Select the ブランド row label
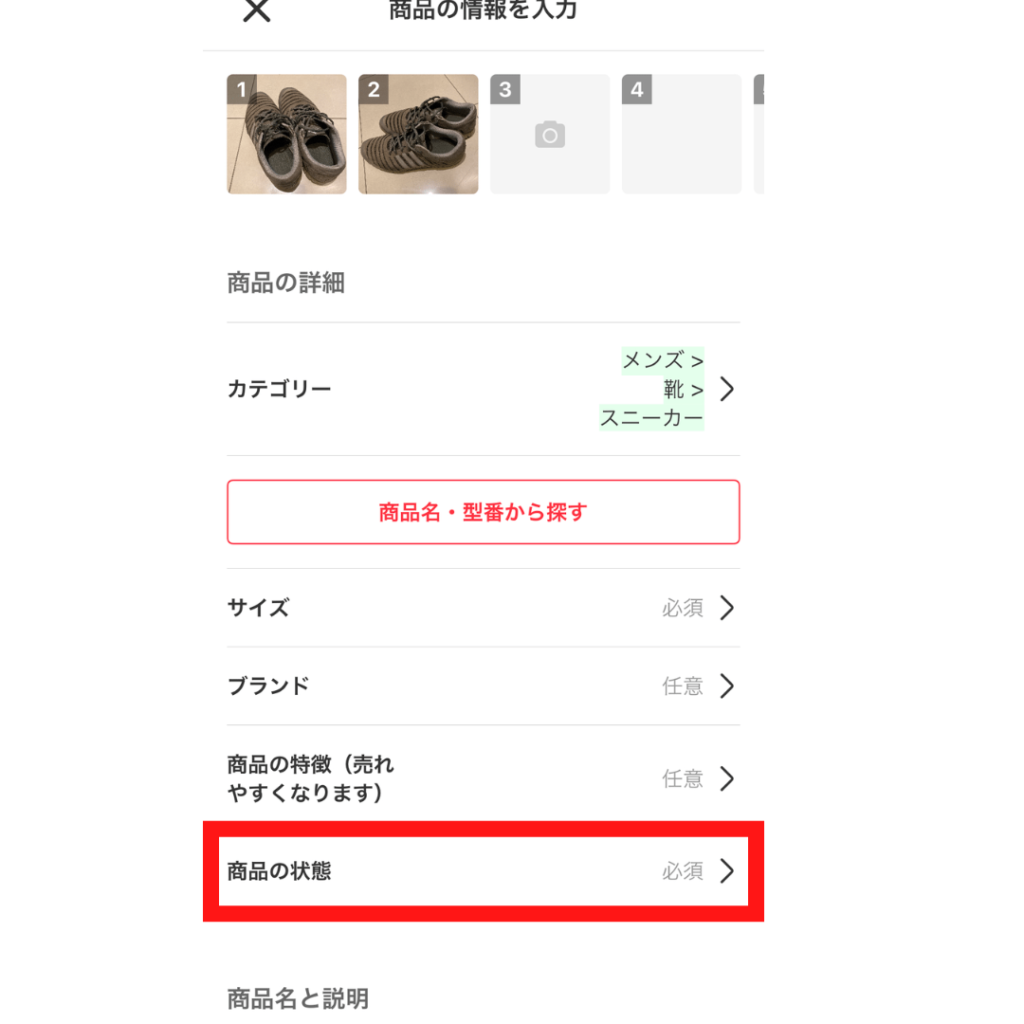The width and height of the screenshot is (1024, 1024). point(268,686)
